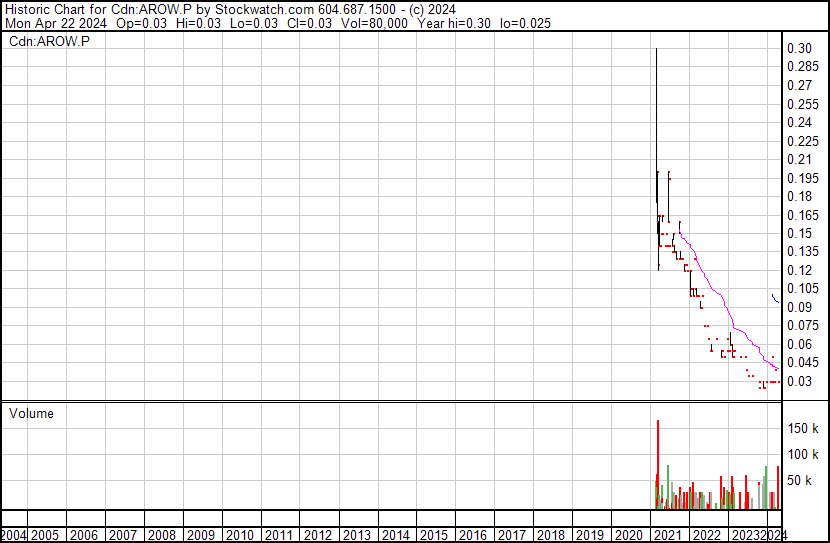Click the 2012 year marker
830x543 pixels.
319,535
